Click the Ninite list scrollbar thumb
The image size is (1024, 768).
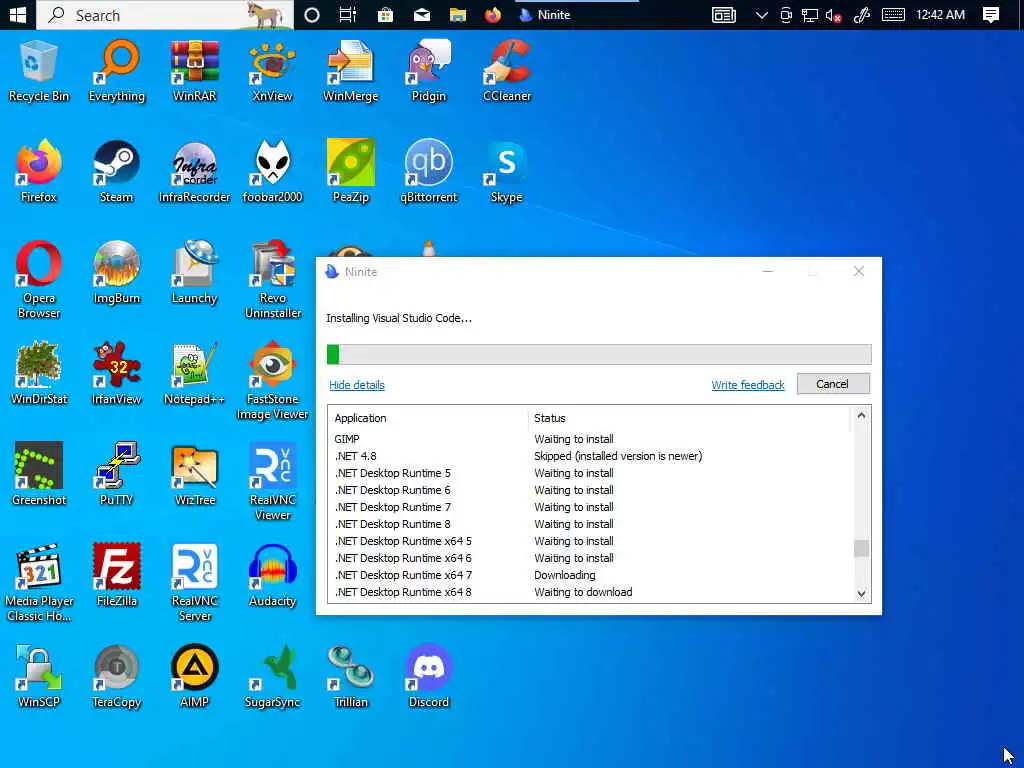click(861, 549)
